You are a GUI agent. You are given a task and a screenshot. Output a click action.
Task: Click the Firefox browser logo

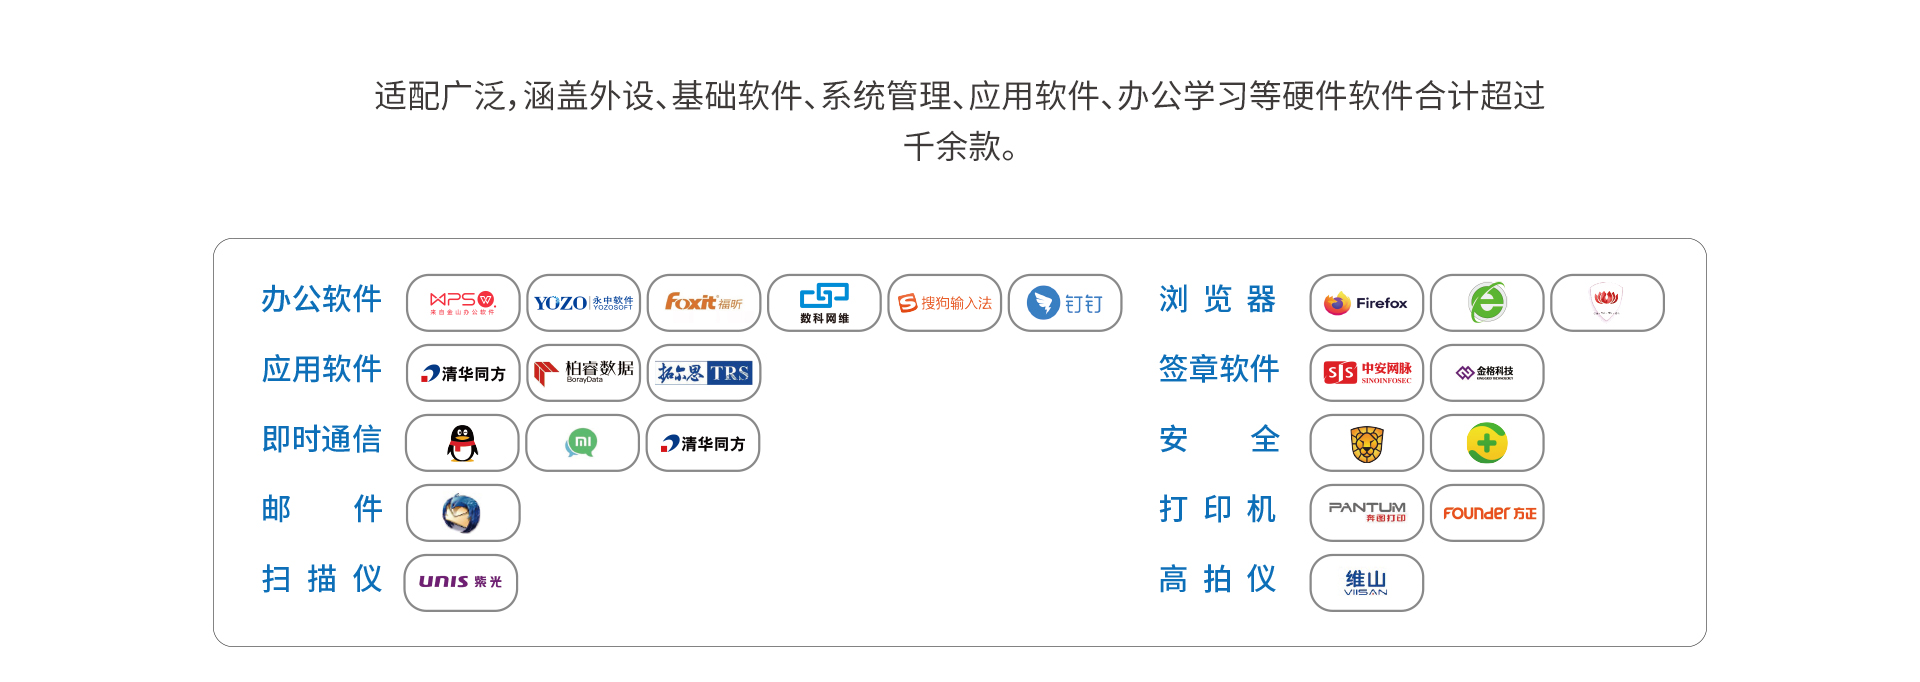(x=1367, y=303)
